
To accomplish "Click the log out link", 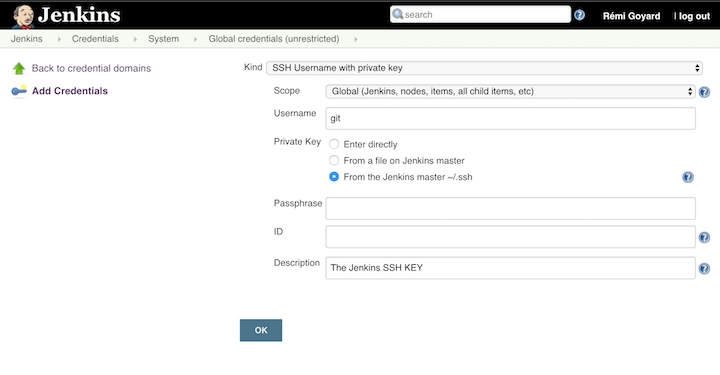I will [x=694, y=16].
